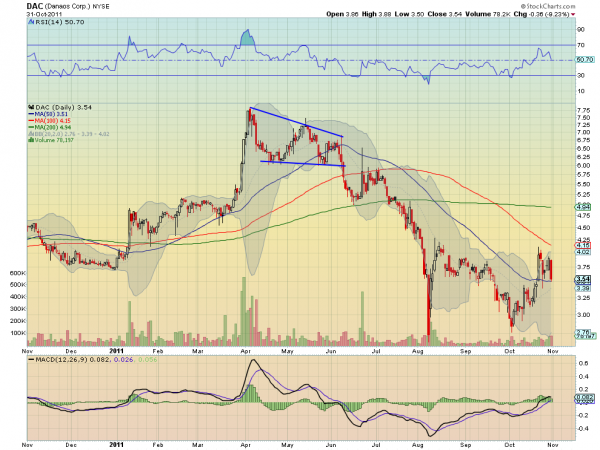Click the RSI(14) indicator icon
The width and height of the screenshot is (600, 450).
click(31, 22)
